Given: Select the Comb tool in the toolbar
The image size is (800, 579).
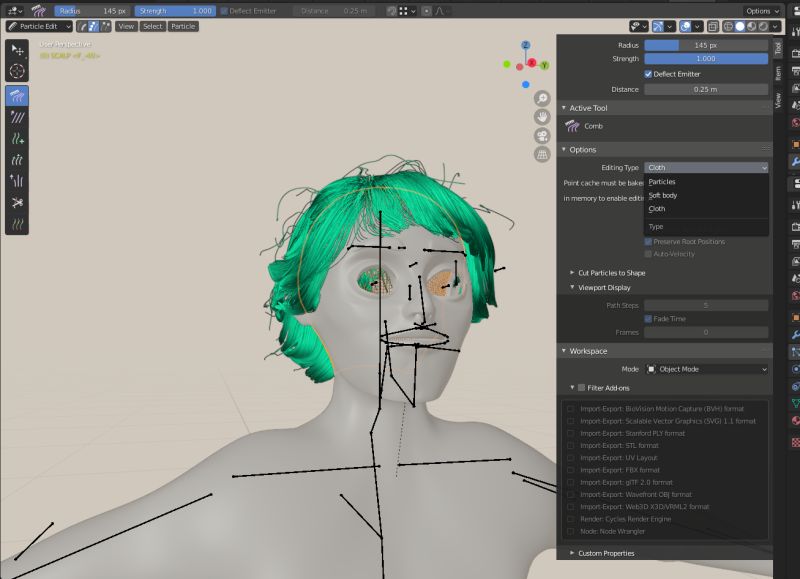Looking at the screenshot, I should coord(16,97).
